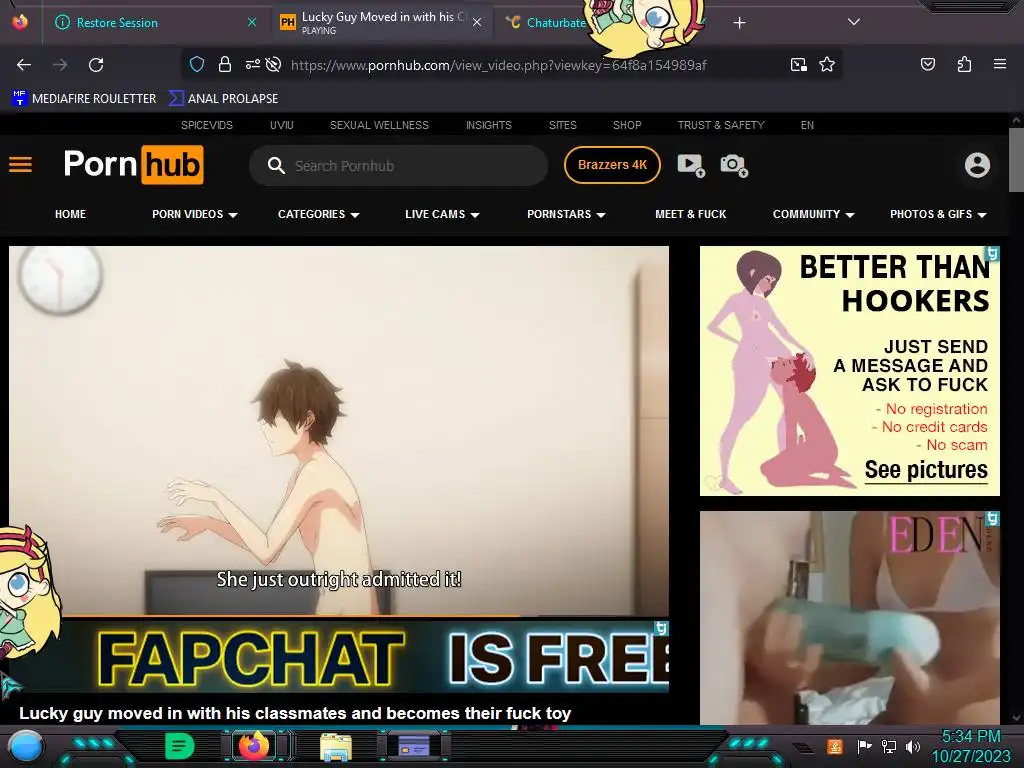Go back with the back arrow
This screenshot has height=768, width=1024.
point(24,65)
